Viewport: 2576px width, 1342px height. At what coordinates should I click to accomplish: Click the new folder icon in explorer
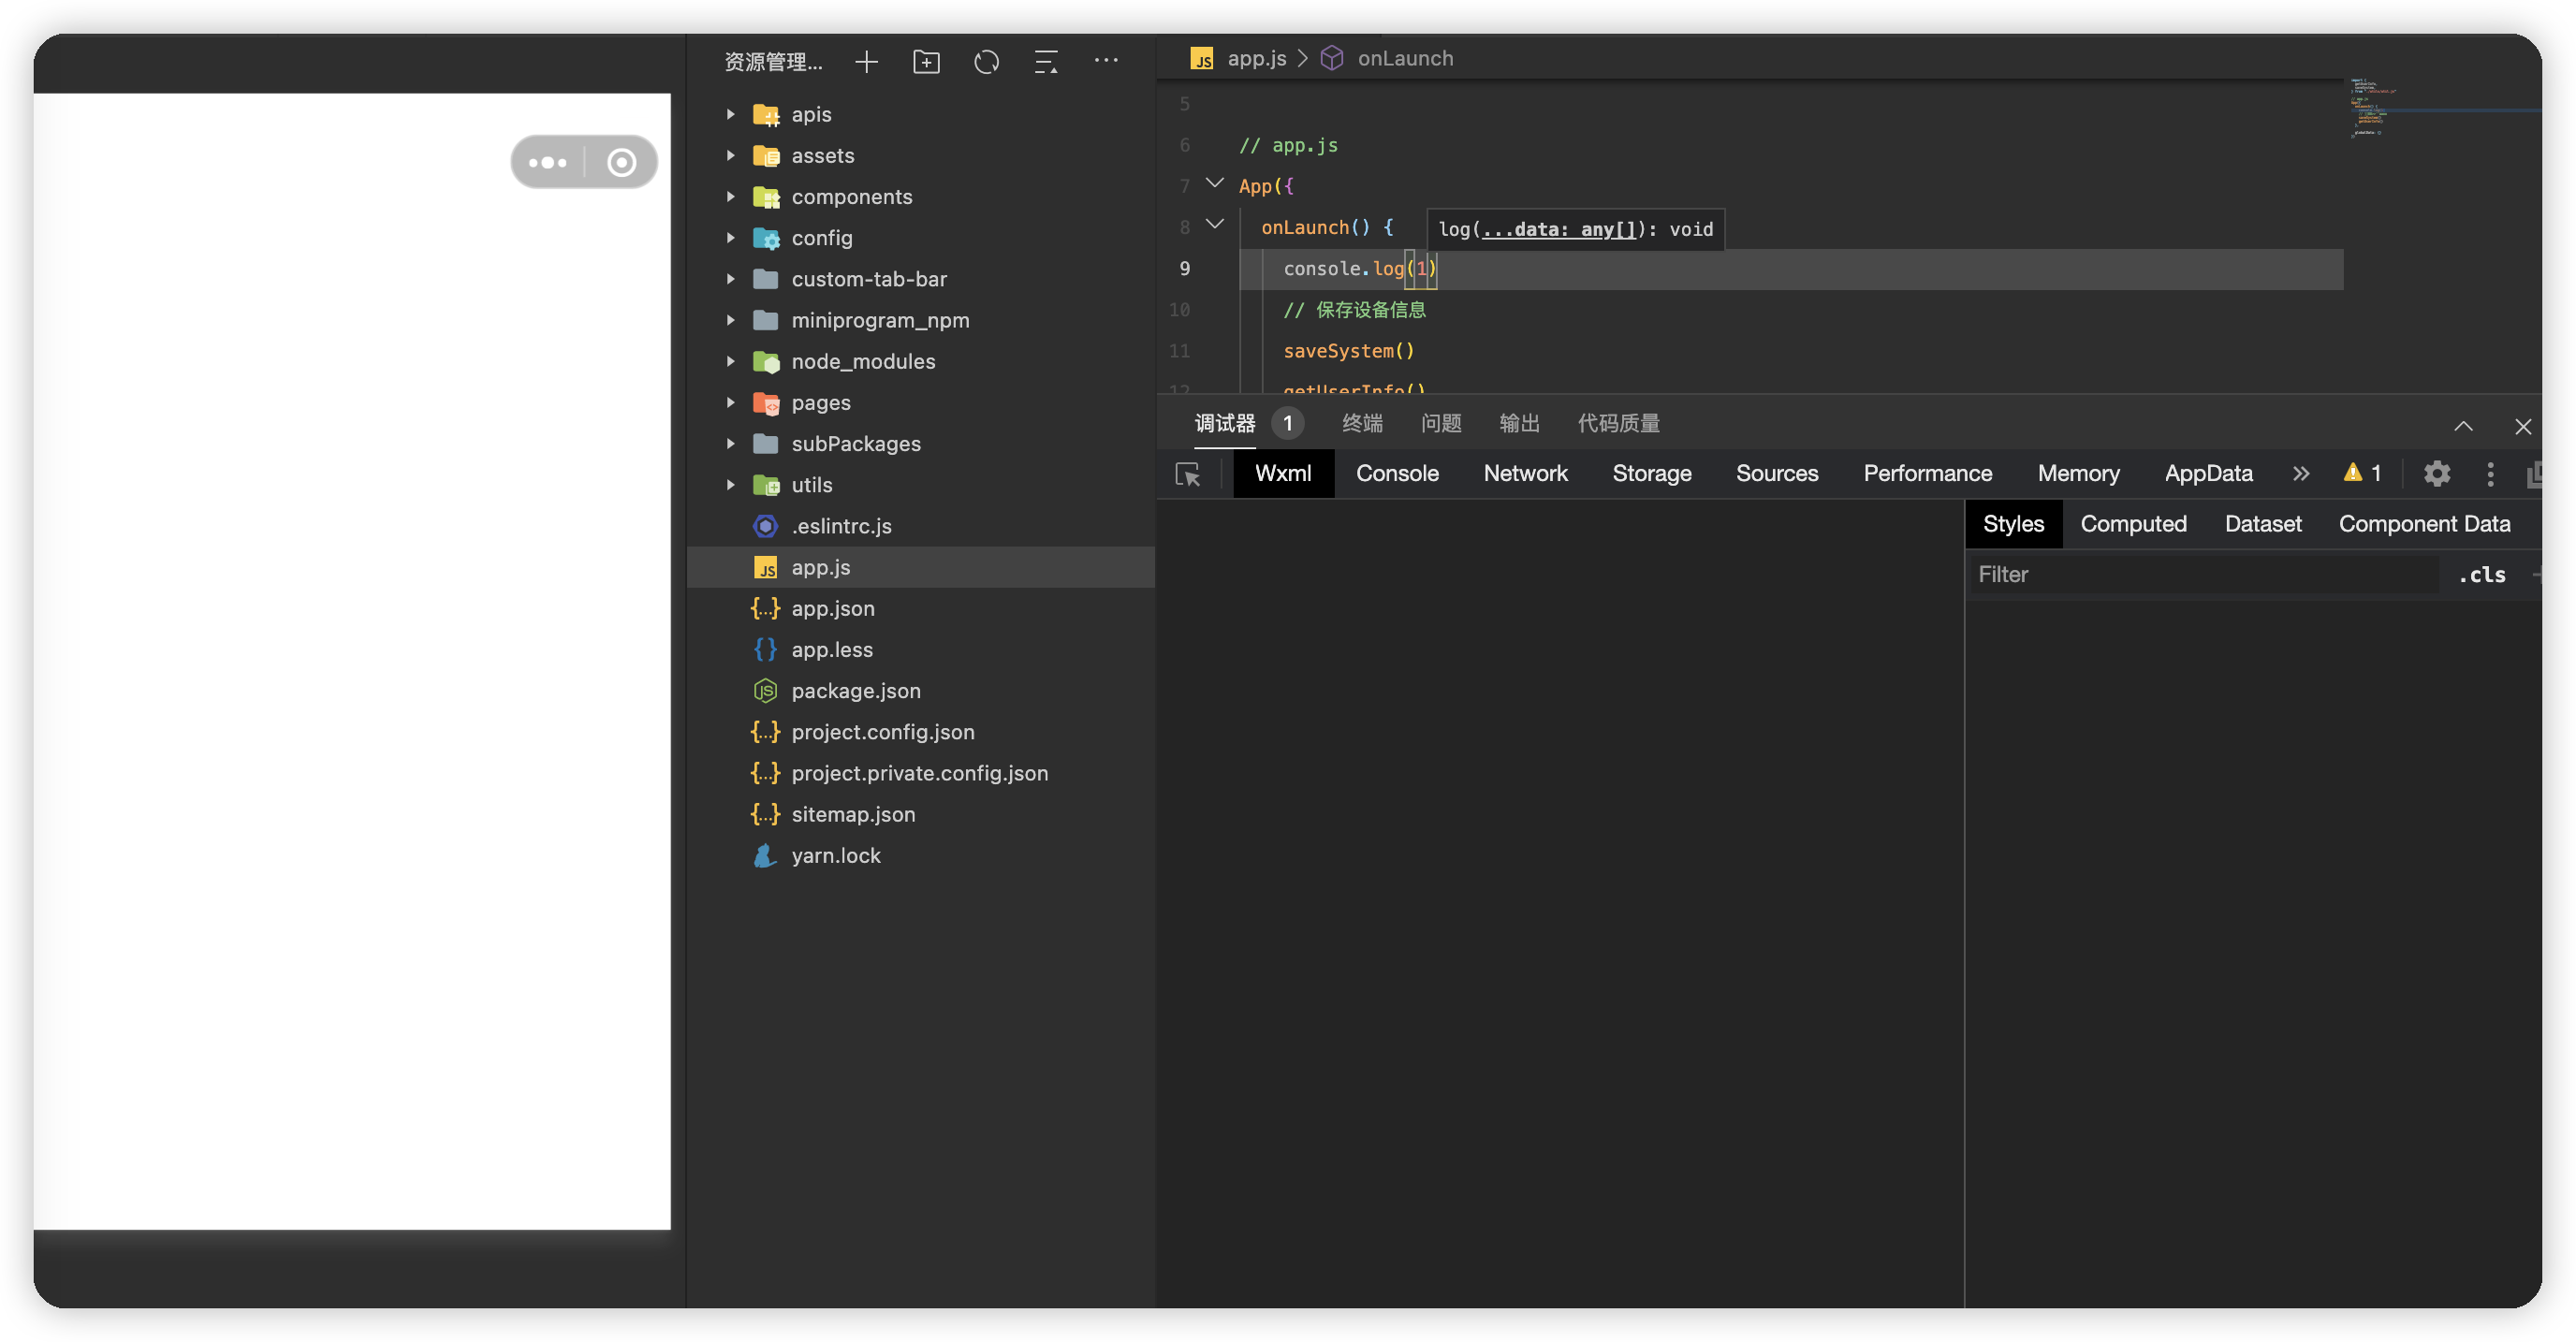[x=926, y=62]
